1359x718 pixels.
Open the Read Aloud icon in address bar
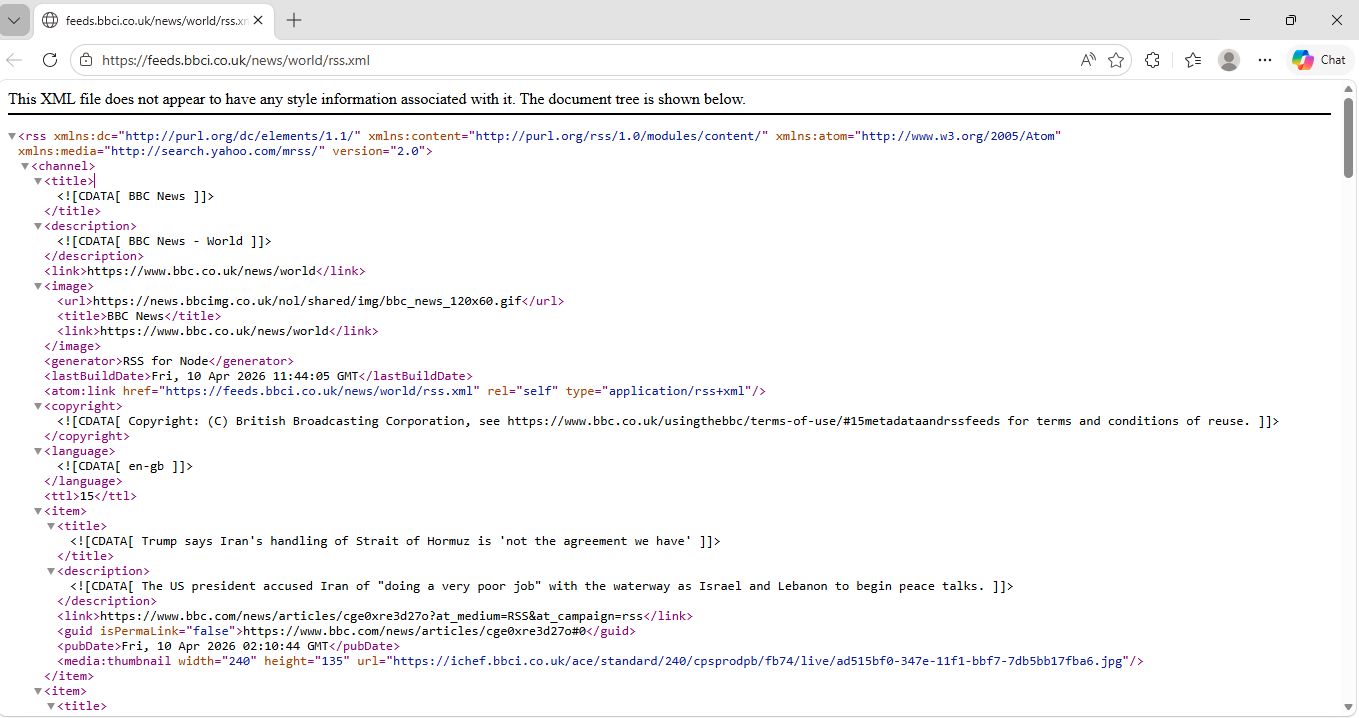[x=1088, y=60]
